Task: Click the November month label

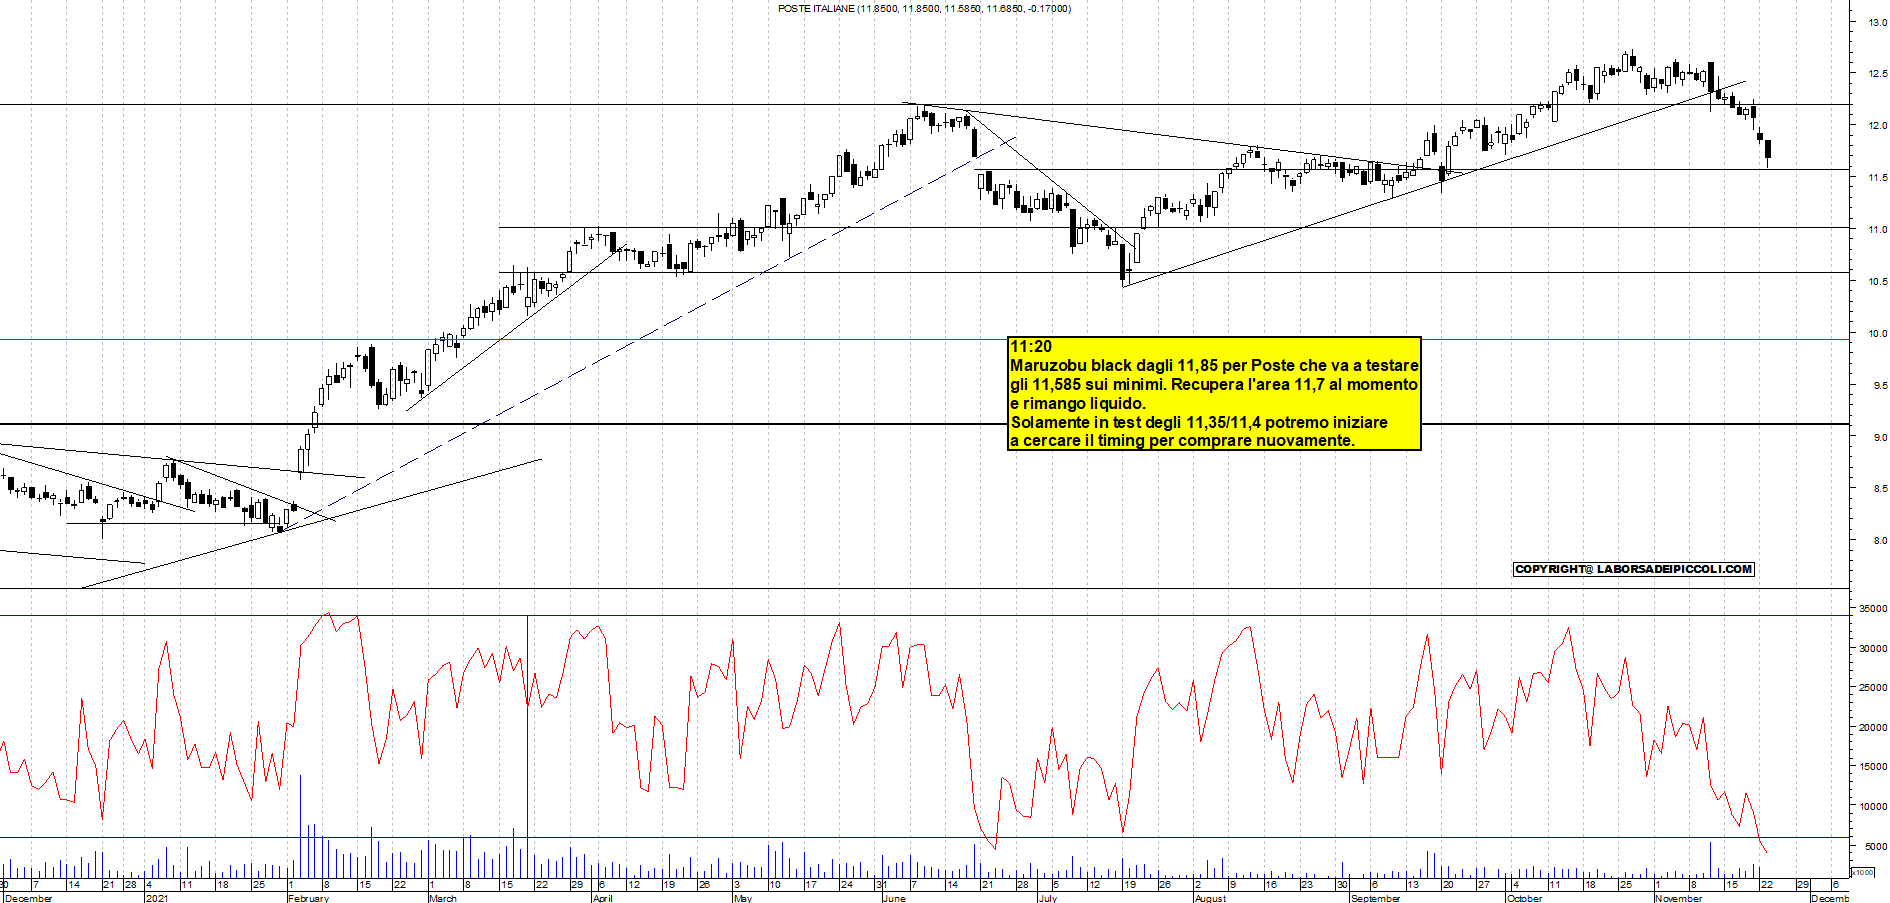Action: [x=1678, y=898]
